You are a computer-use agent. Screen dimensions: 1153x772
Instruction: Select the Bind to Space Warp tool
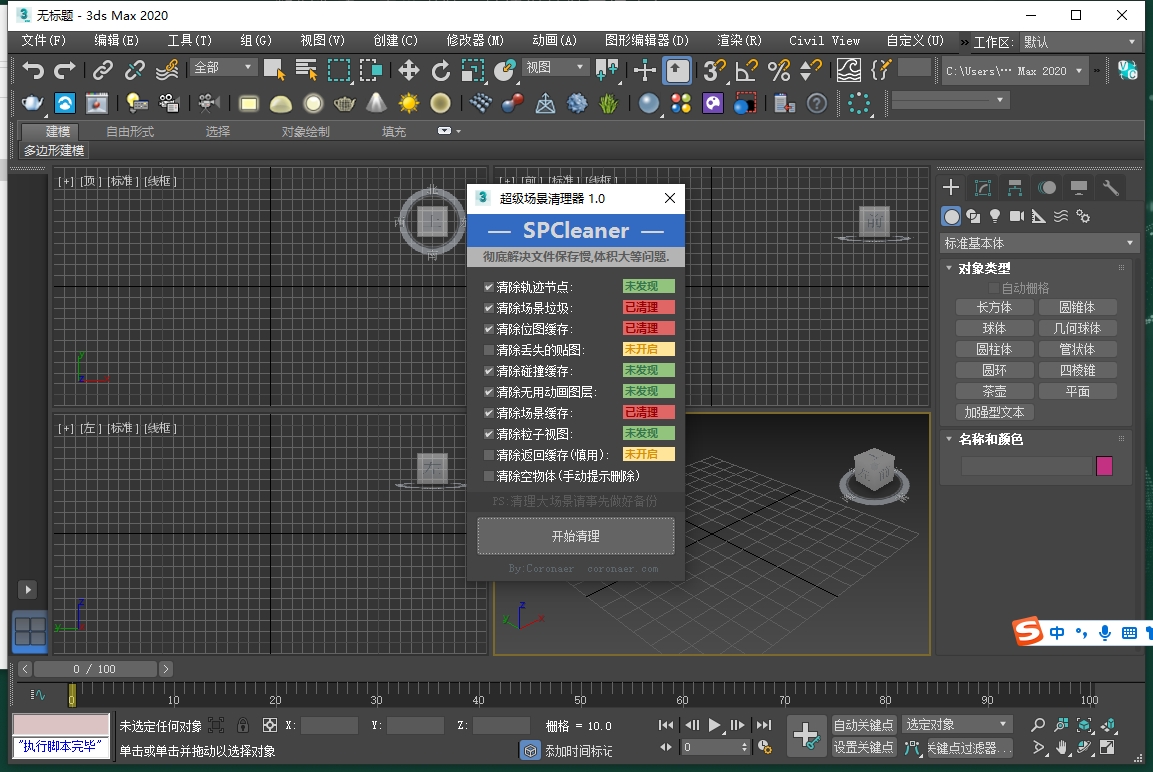167,70
